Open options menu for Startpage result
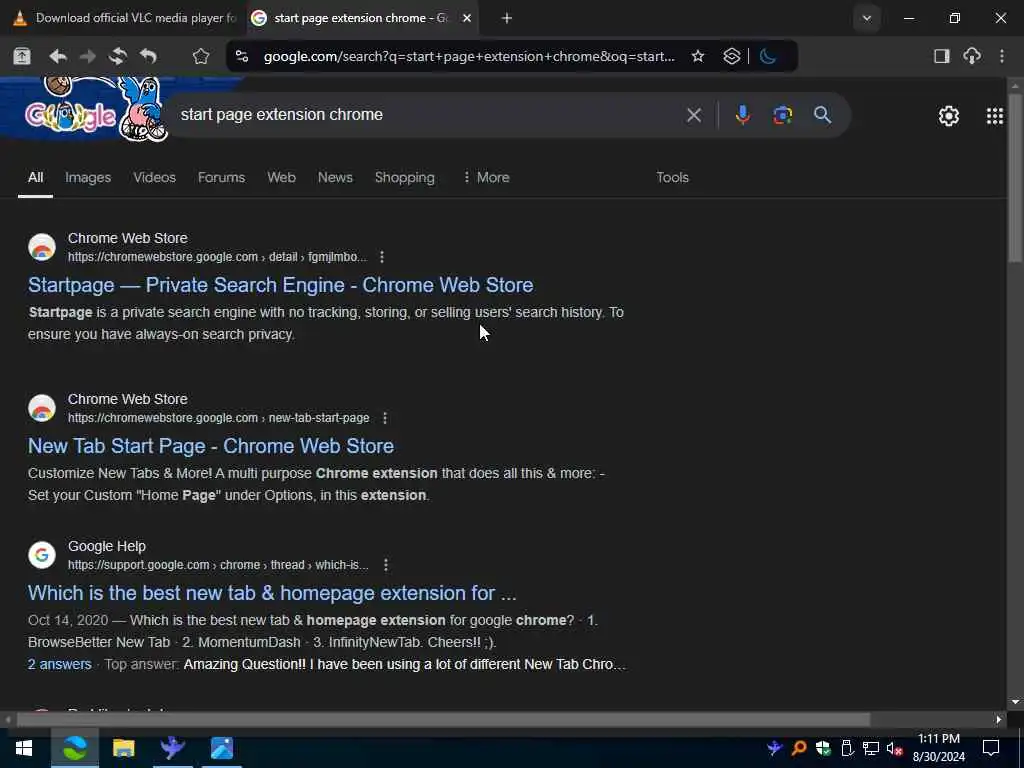The image size is (1024, 768). pyautogui.click(x=382, y=257)
